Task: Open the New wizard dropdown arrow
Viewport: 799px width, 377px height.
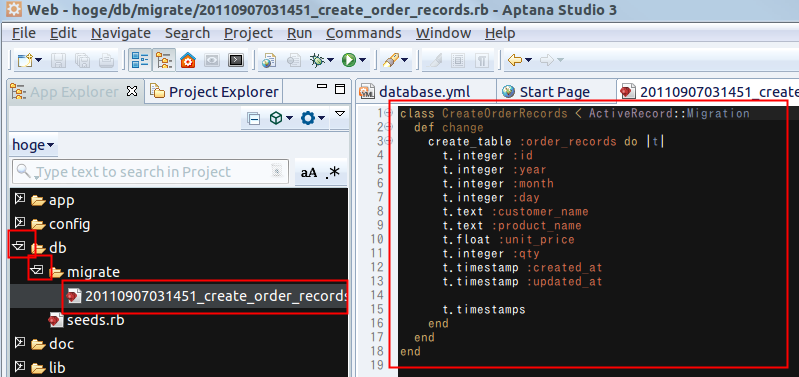Action: pos(39,61)
